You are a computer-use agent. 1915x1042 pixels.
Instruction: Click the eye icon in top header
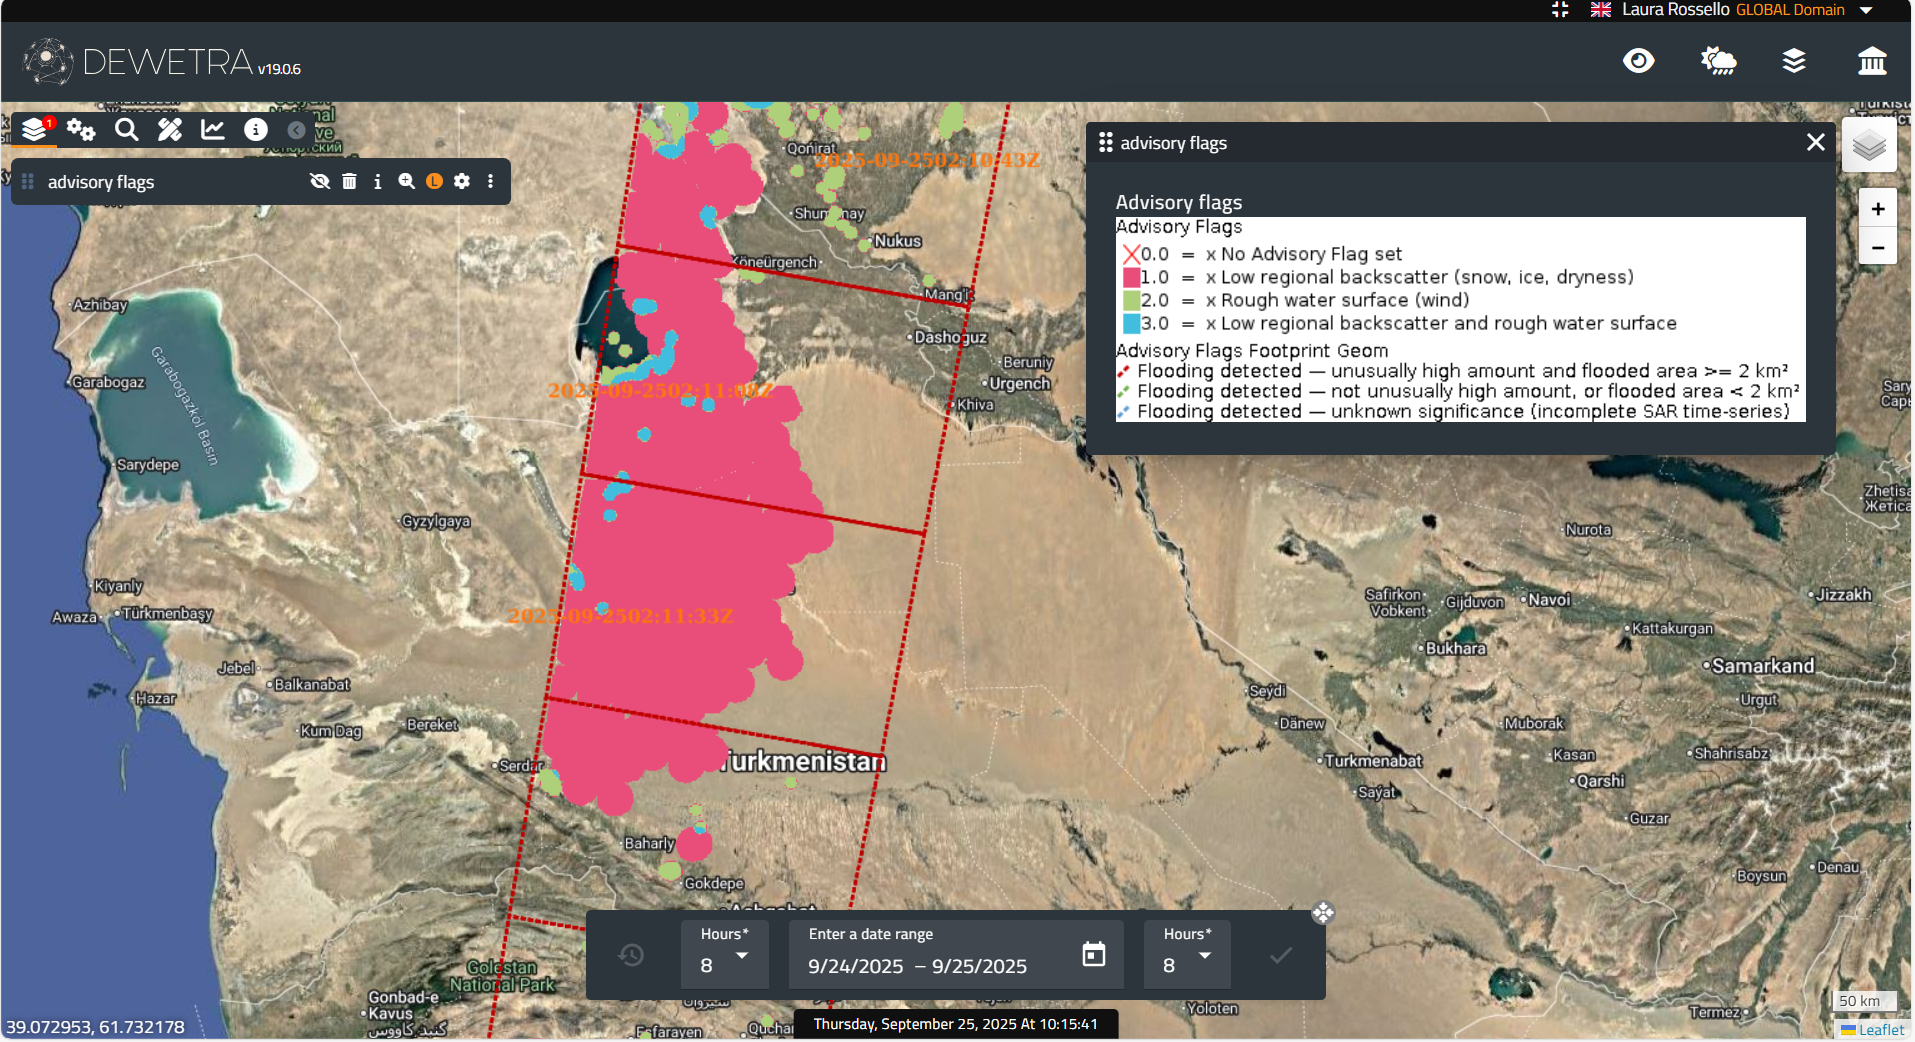pos(1638,62)
